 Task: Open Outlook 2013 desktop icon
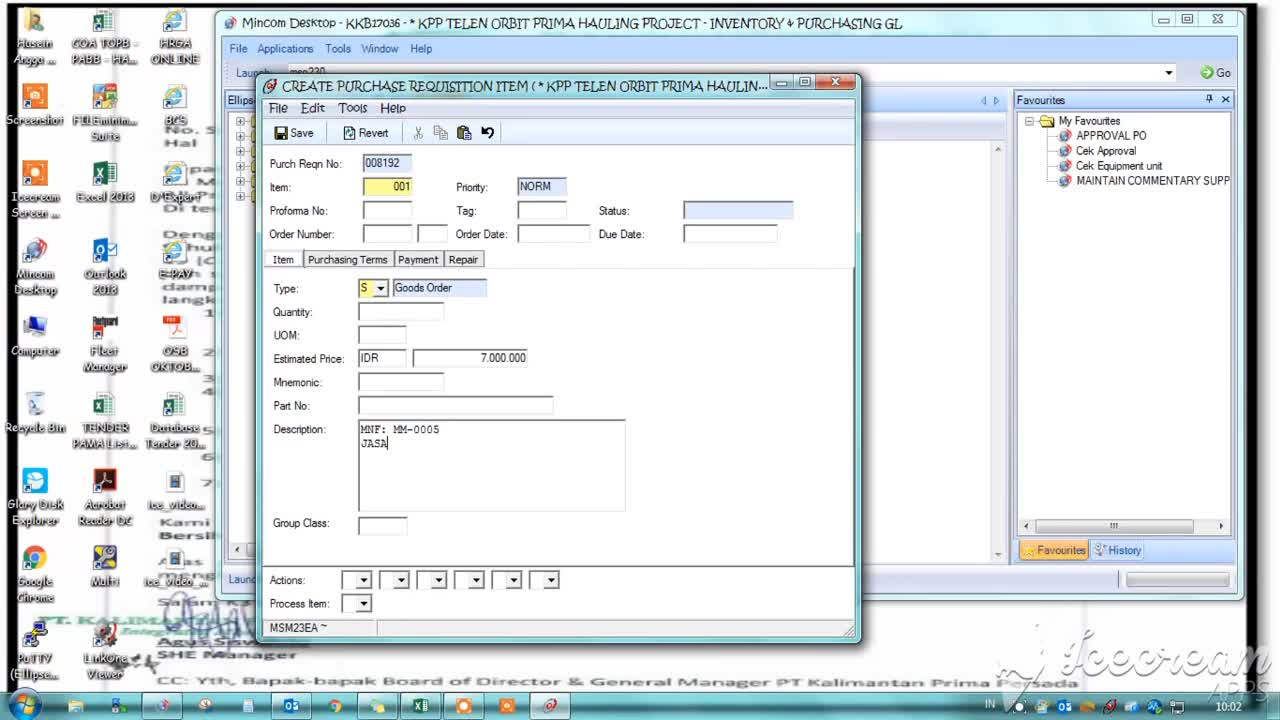click(105, 267)
